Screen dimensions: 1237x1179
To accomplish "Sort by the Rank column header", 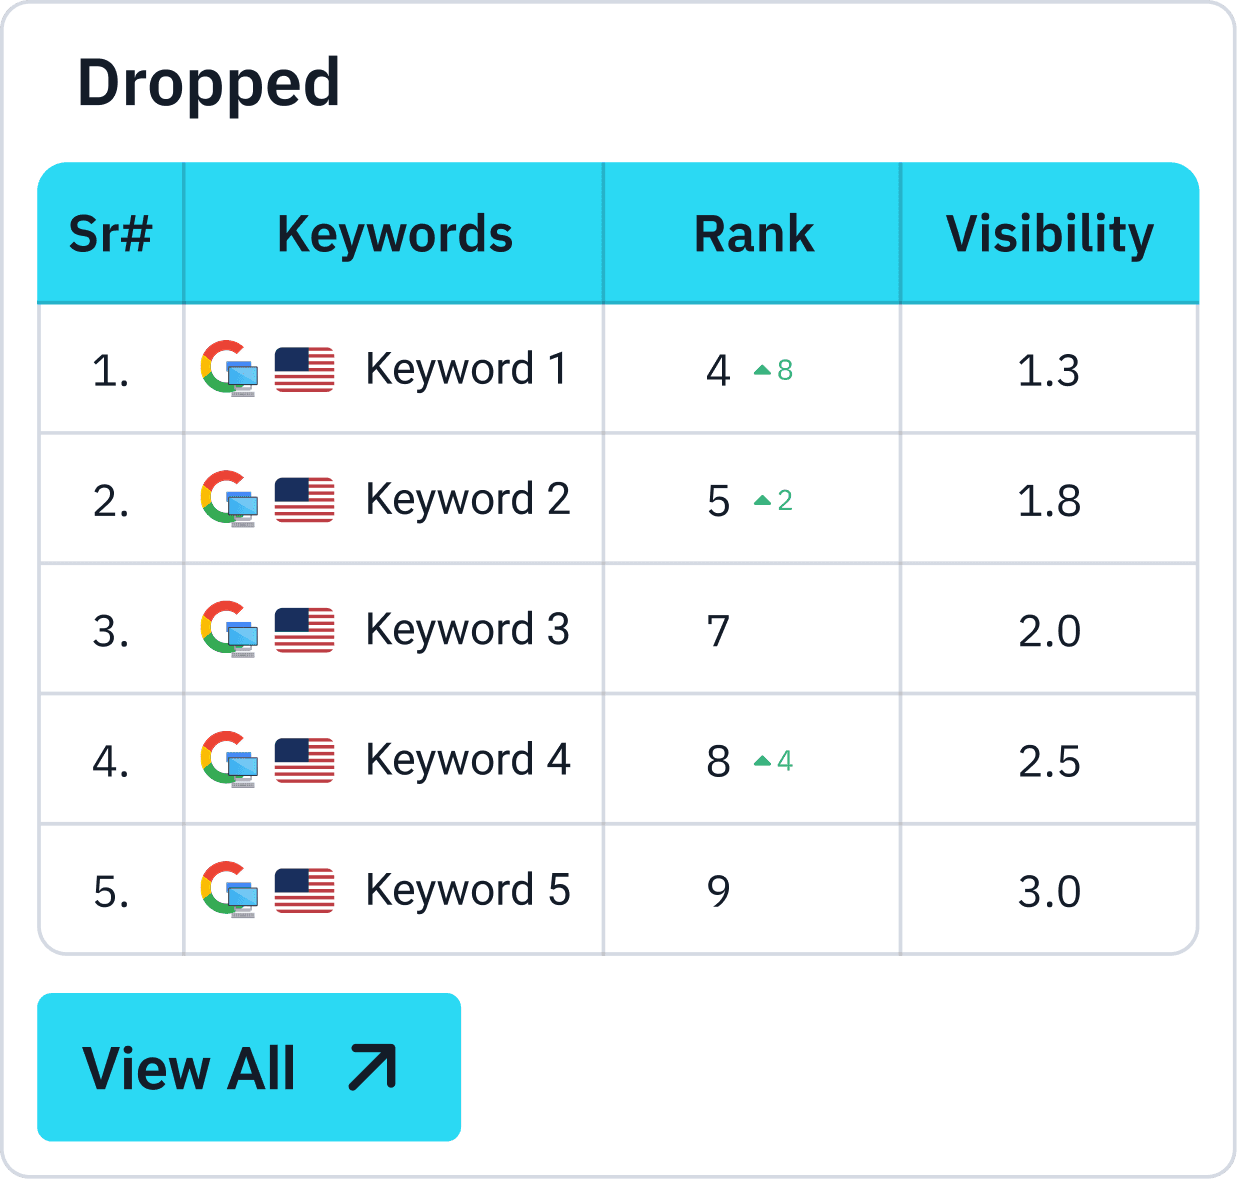I will [753, 234].
